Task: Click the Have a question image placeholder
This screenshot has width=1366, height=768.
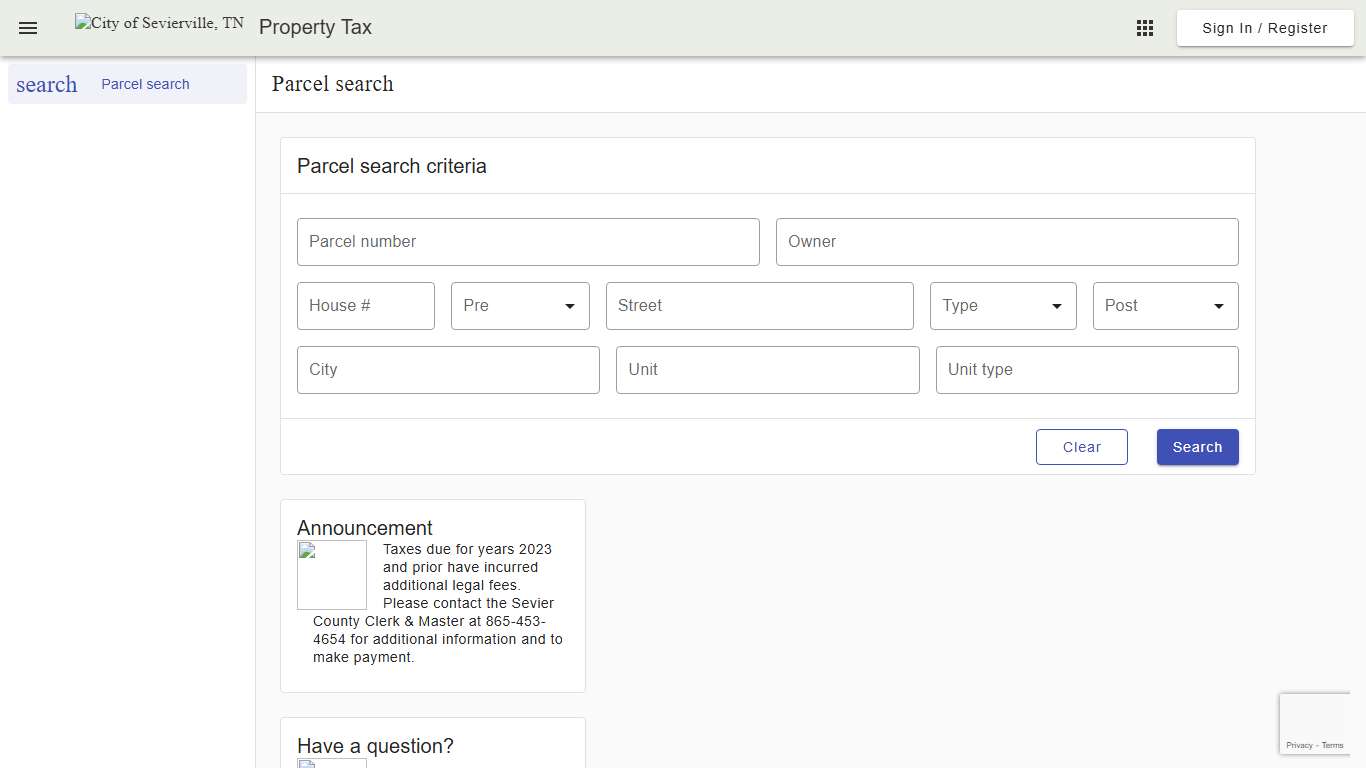Action: [331, 762]
